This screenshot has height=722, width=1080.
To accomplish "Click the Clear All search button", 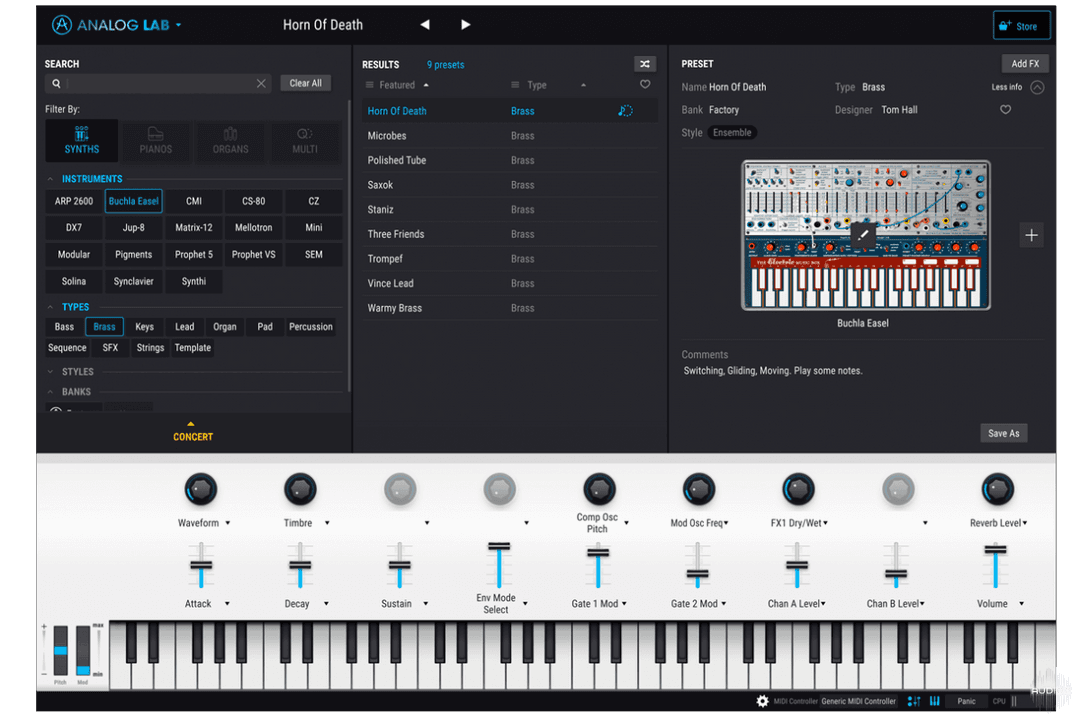I will tap(305, 83).
